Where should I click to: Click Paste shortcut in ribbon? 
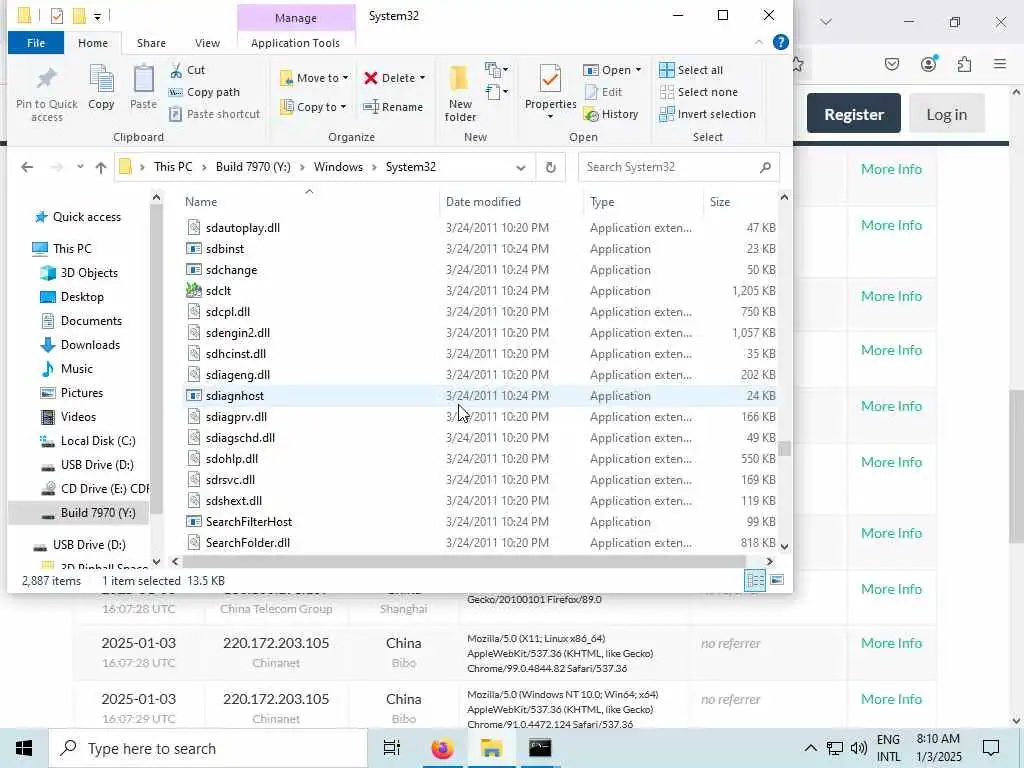click(215, 114)
